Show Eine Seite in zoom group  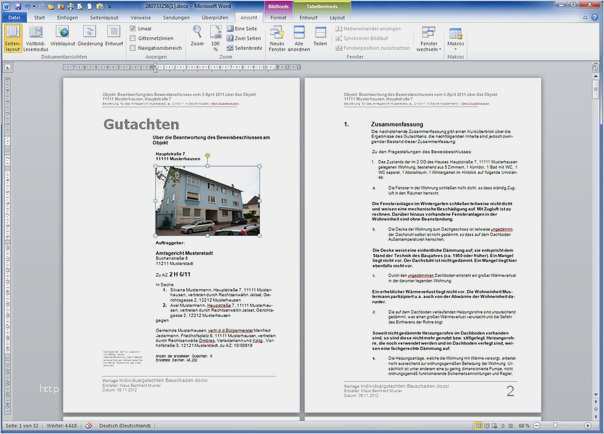(242, 28)
